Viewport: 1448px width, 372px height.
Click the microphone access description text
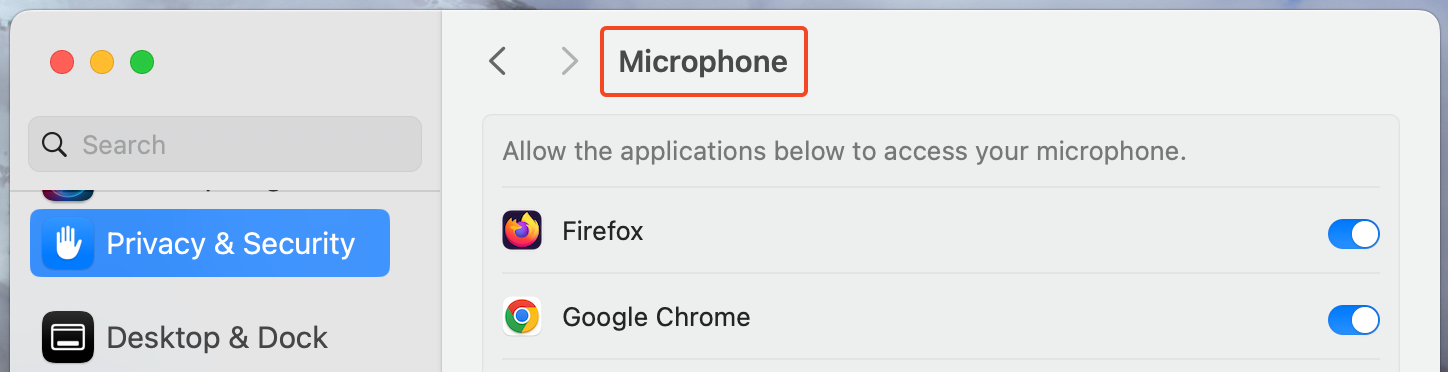point(844,152)
